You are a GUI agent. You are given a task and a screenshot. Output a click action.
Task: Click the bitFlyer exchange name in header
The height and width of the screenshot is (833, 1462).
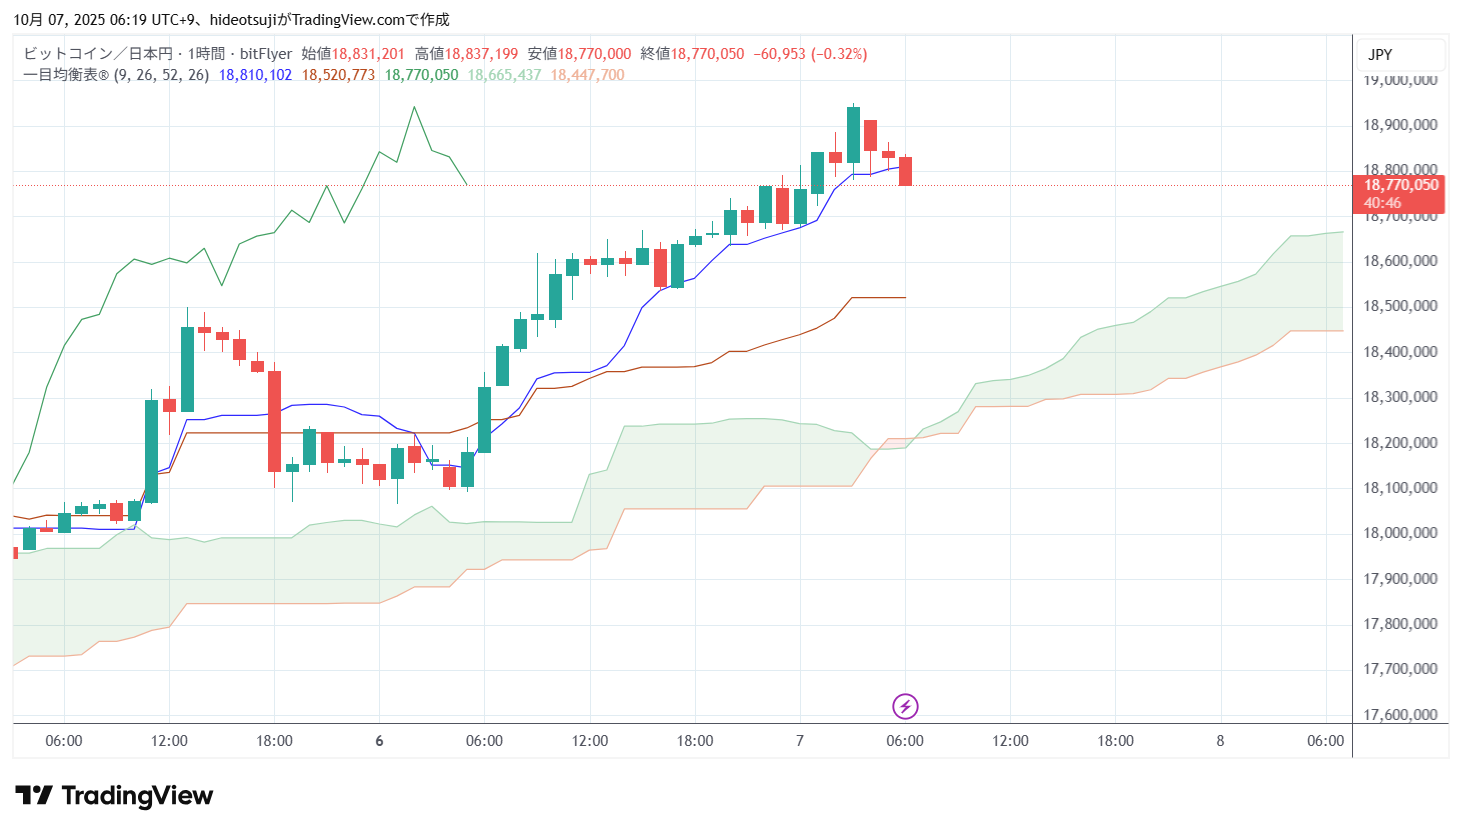pyautogui.click(x=266, y=54)
